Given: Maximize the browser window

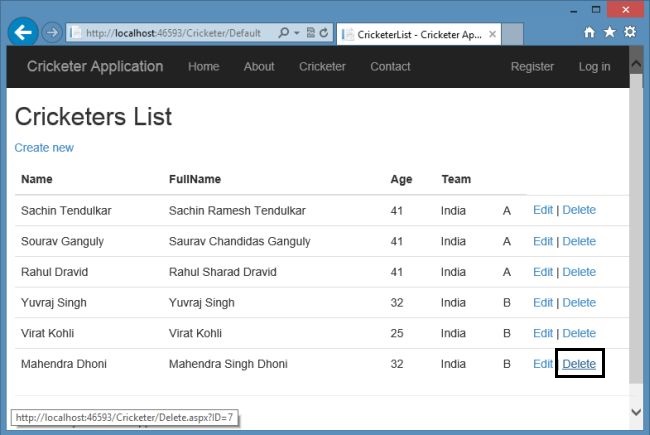Looking at the screenshot, I should (596, 10).
